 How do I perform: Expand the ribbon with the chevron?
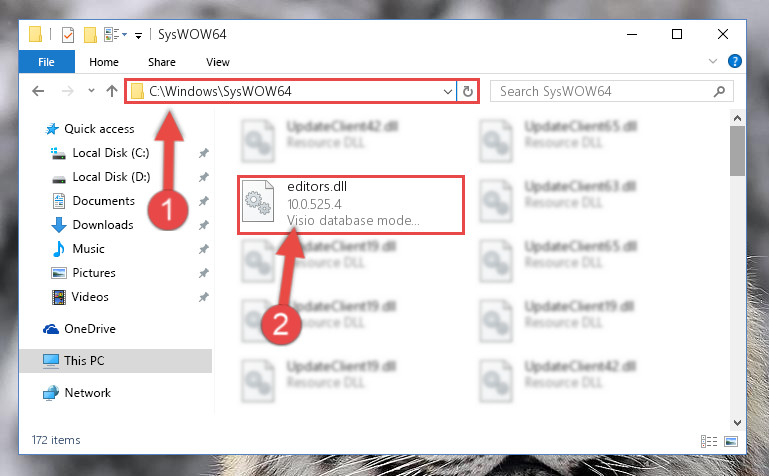tap(713, 61)
